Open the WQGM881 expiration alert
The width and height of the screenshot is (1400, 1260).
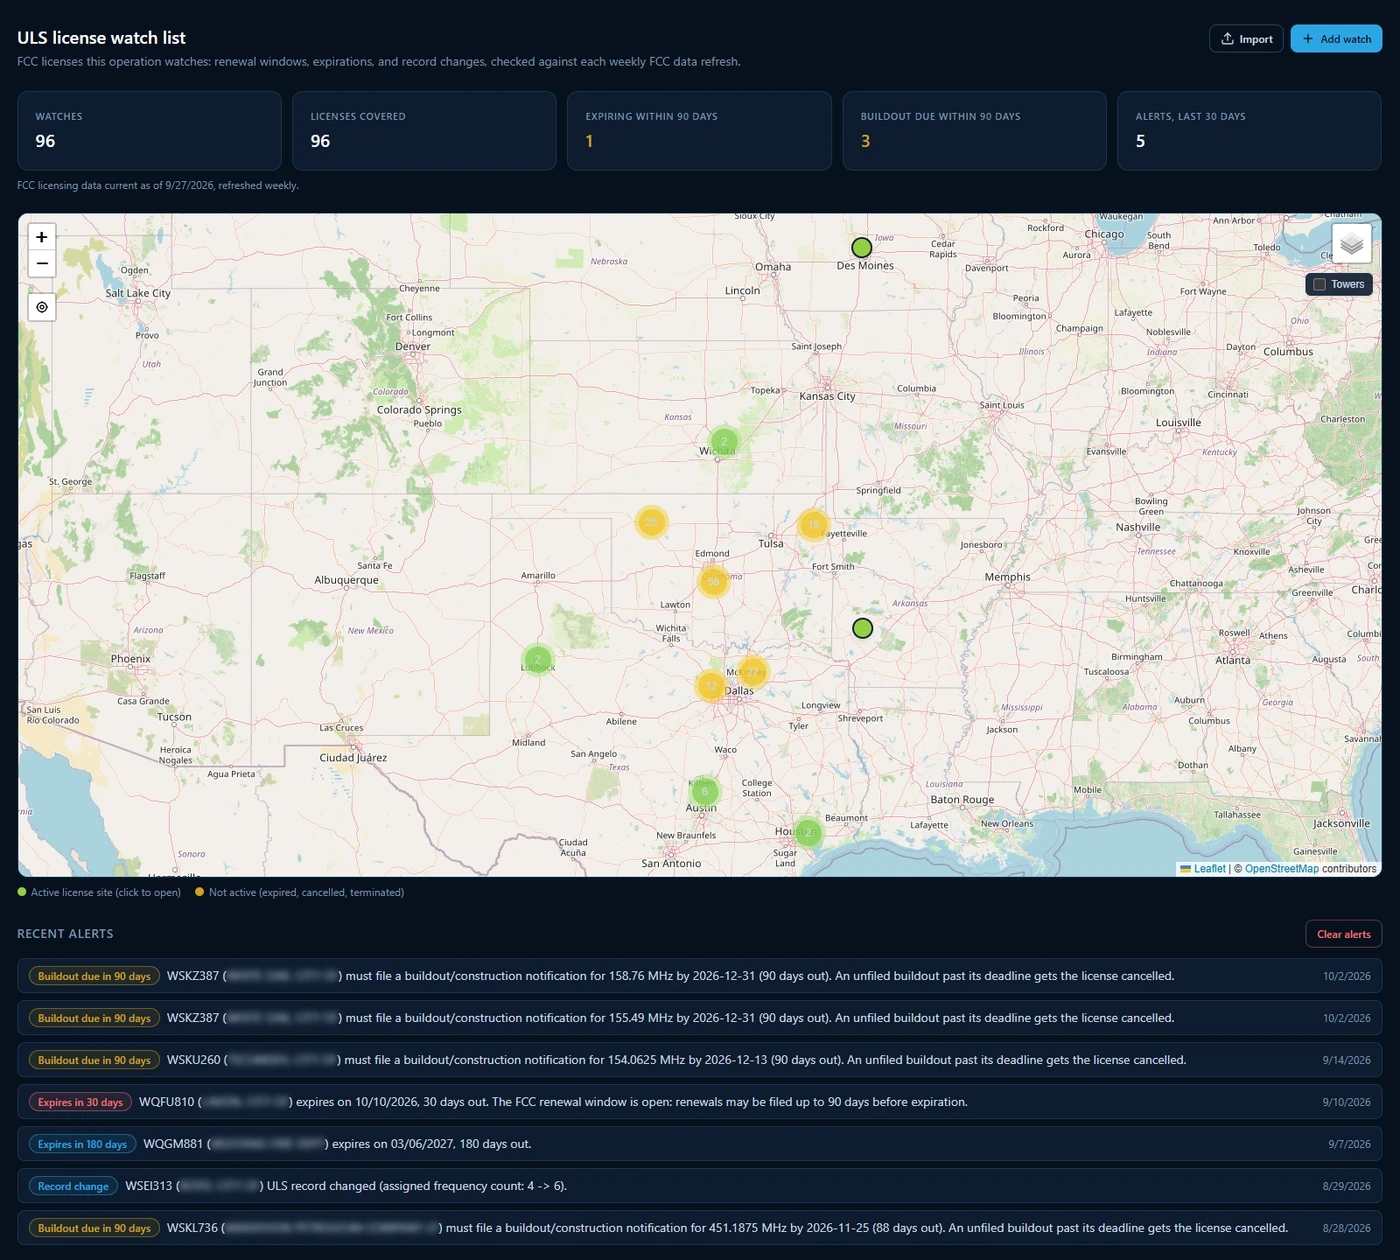(700, 1144)
